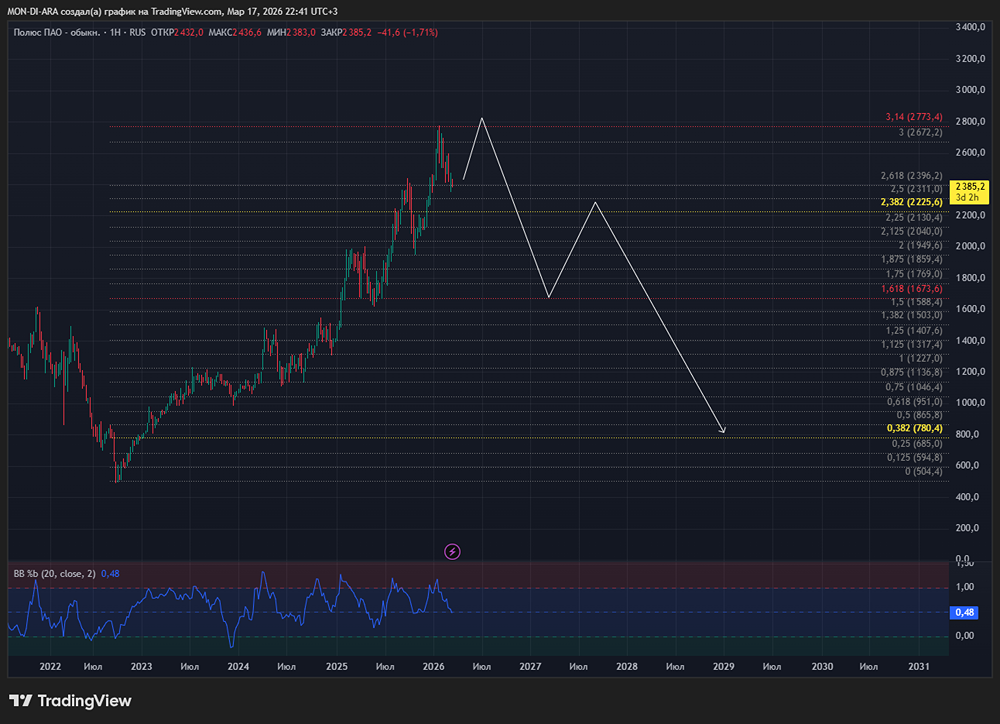Click the МИН 2383,0 low value
Screen dimensions: 1000x724
291,32
